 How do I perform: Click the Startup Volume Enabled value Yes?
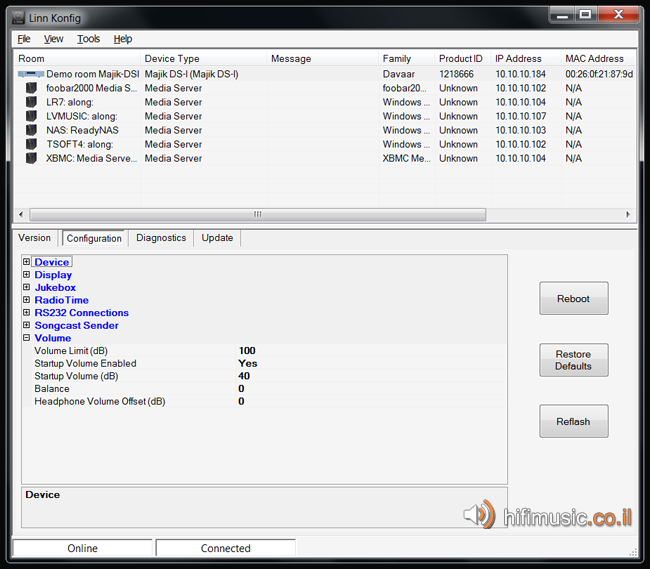[248, 363]
